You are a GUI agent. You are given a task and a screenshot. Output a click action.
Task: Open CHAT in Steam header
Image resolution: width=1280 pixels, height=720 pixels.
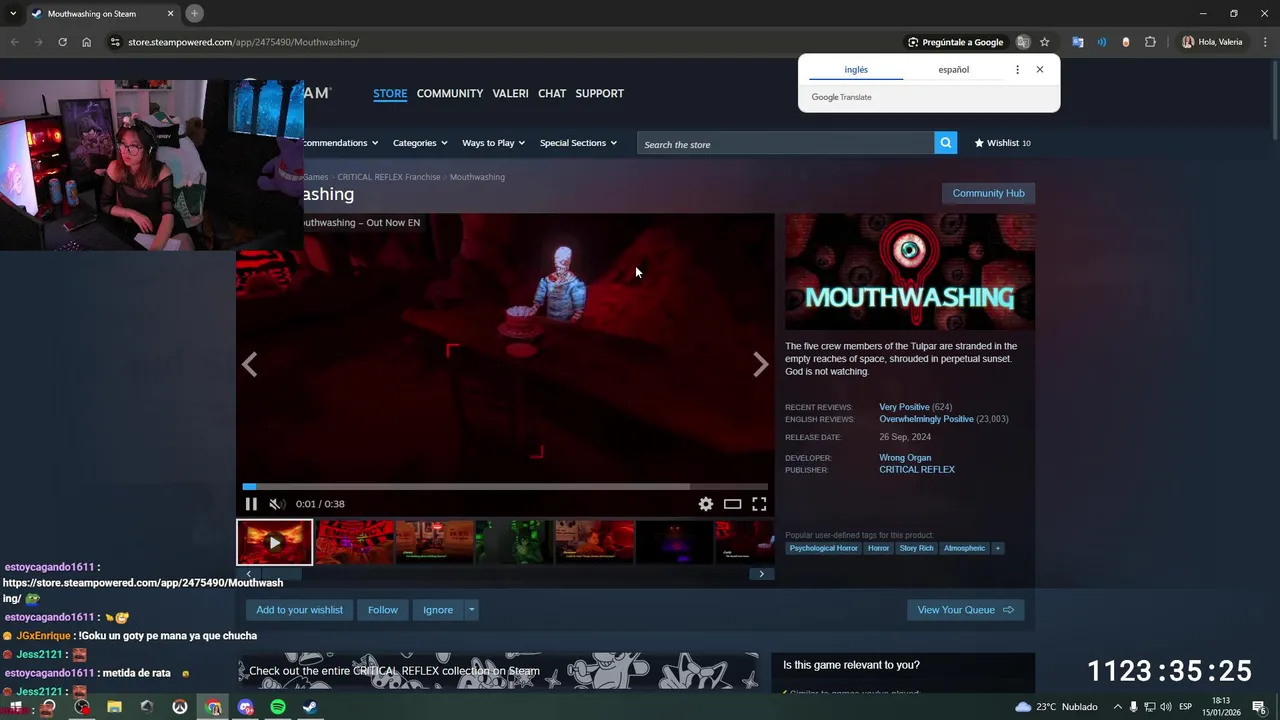point(552,93)
